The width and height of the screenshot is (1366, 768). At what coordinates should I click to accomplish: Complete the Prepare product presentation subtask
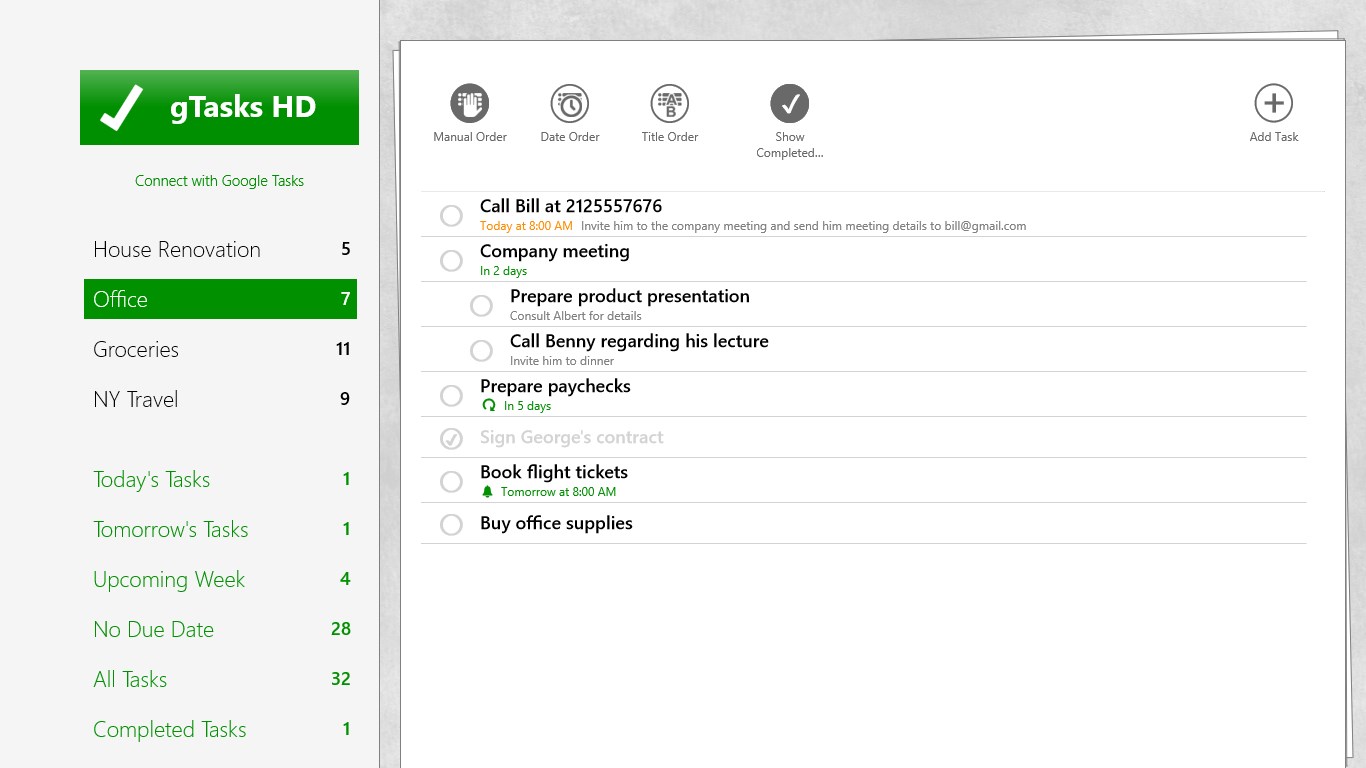(x=481, y=305)
